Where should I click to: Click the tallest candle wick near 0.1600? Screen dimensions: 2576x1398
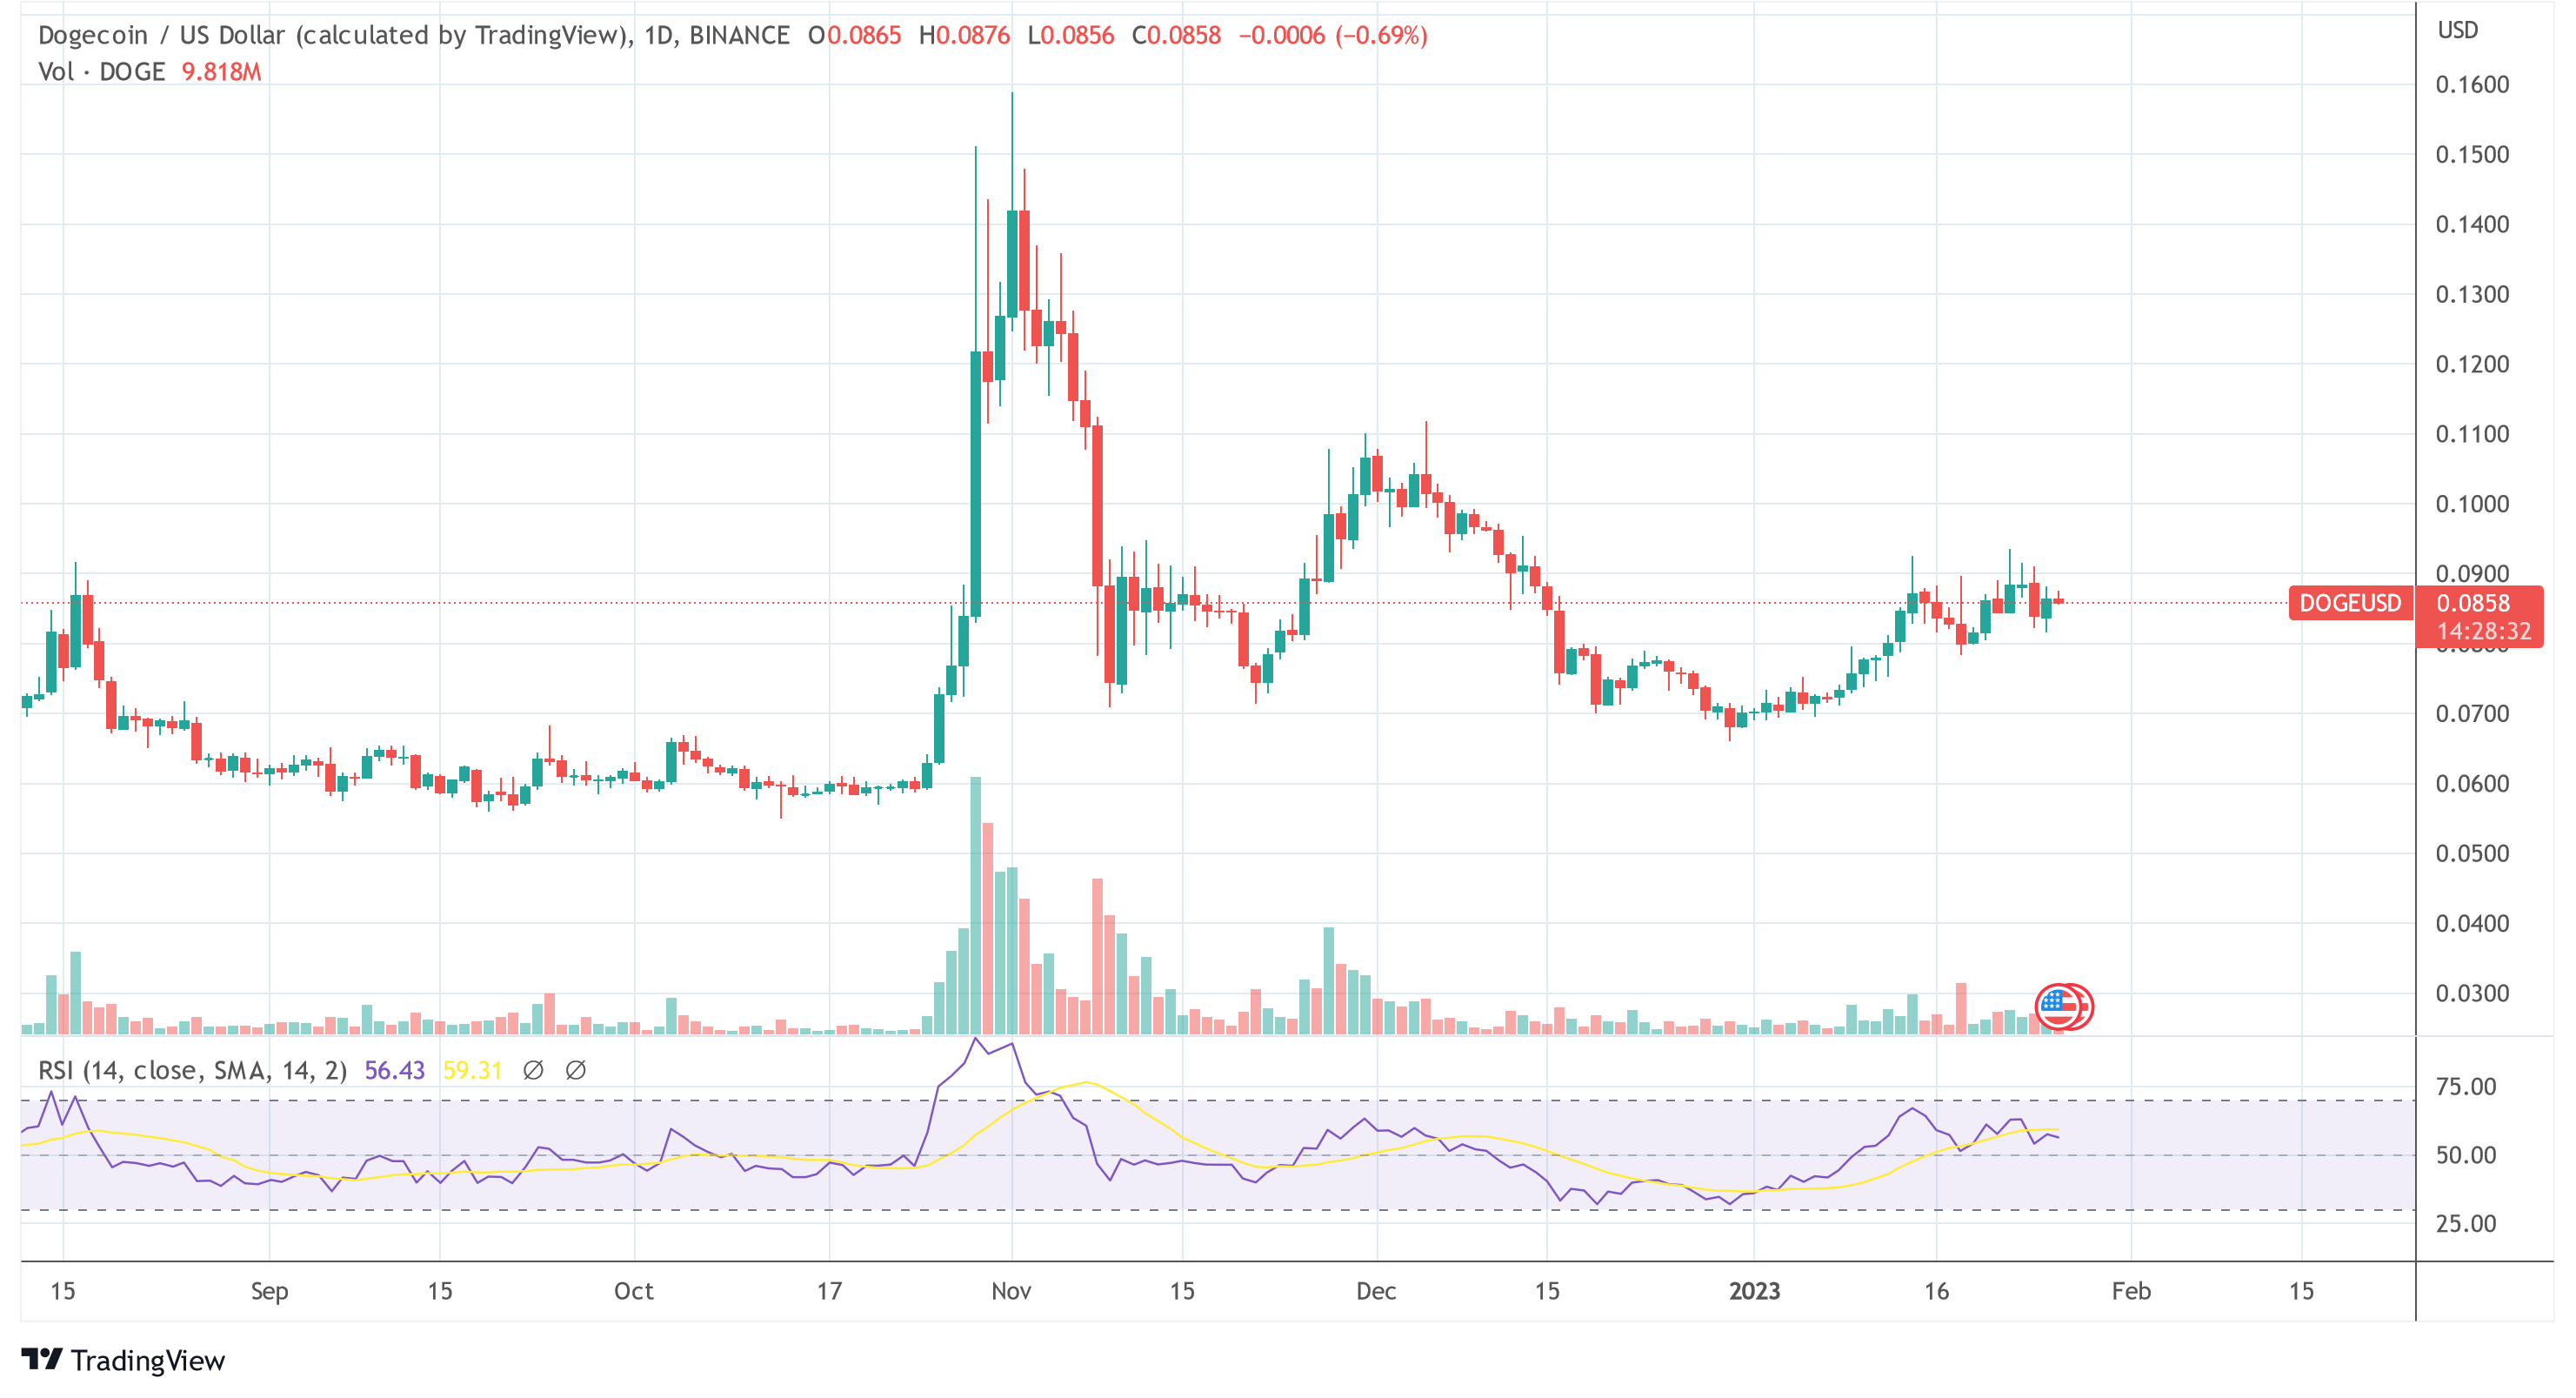tap(1012, 150)
